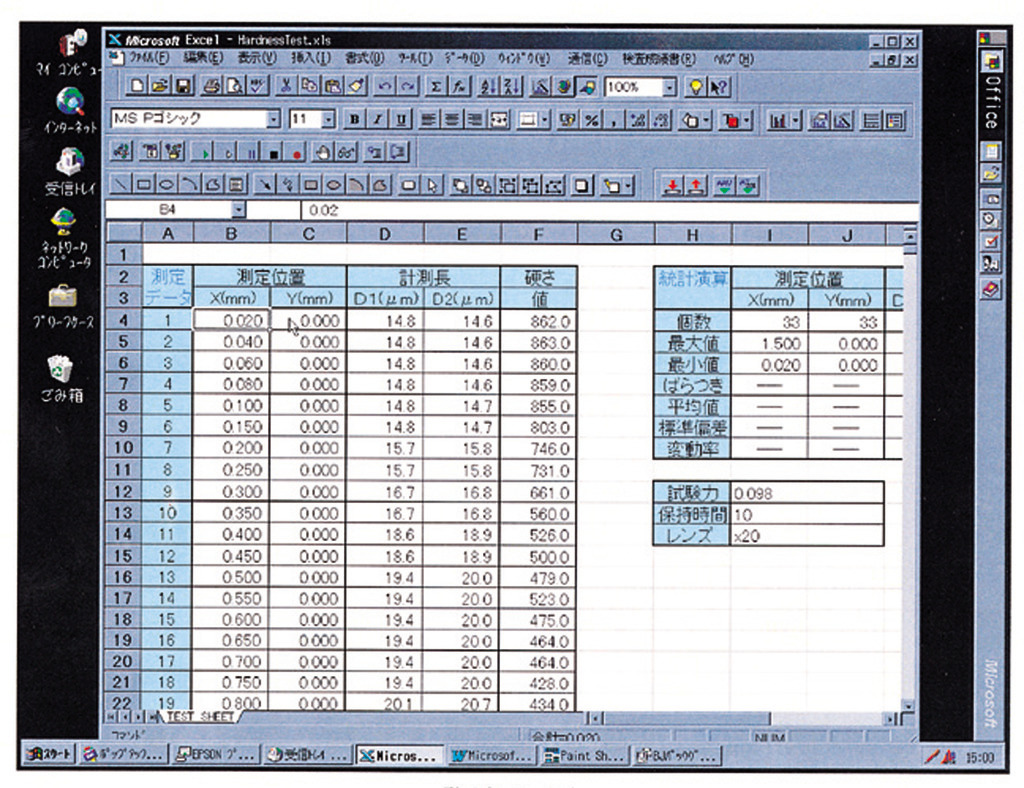This screenshot has height=788, width=1024.
Task: Insert AutoSum with the sigma icon
Action: click(x=436, y=86)
